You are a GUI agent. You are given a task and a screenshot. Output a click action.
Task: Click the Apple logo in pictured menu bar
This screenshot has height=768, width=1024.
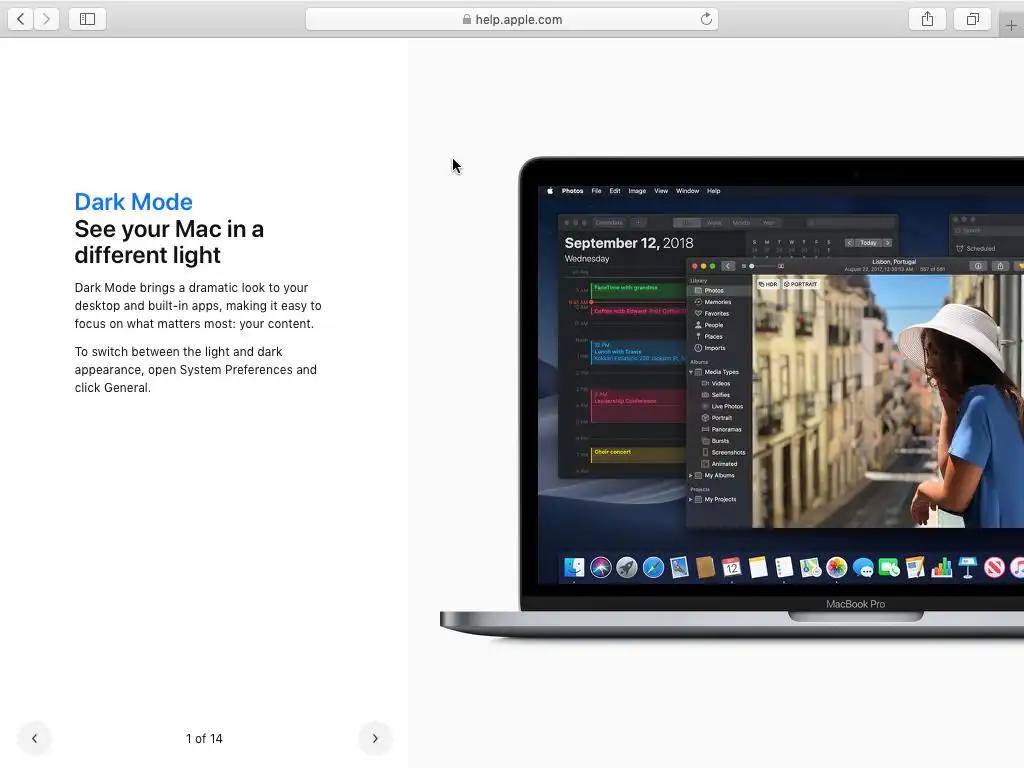pyautogui.click(x=550, y=191)
